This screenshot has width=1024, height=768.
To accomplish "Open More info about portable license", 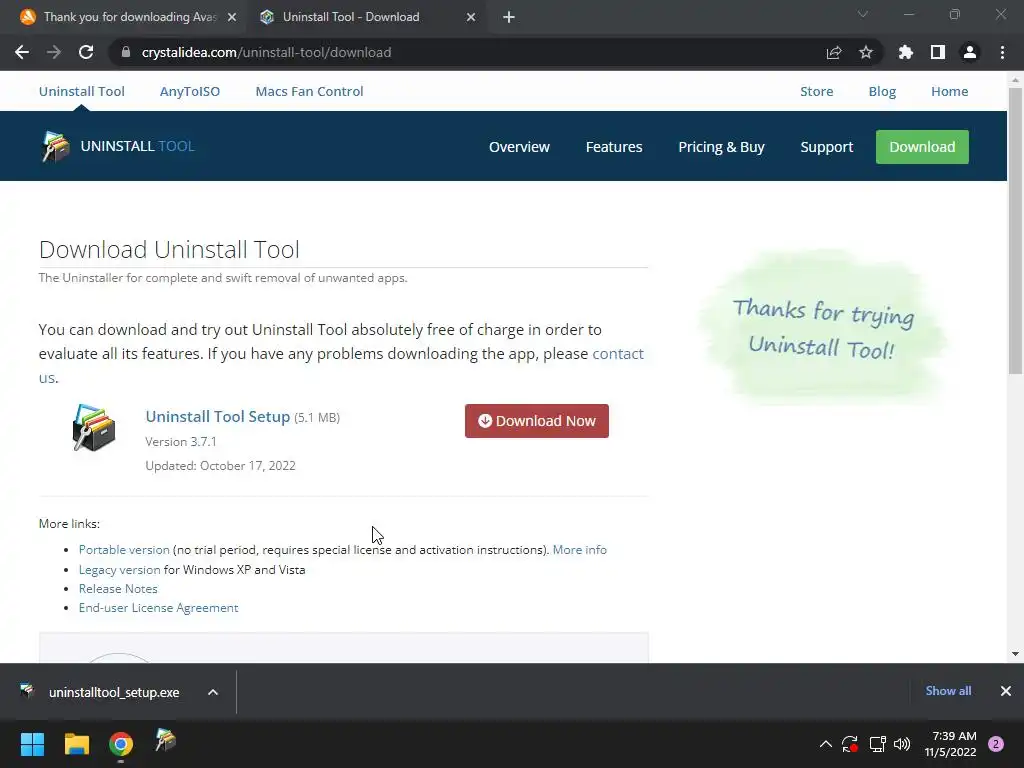I will 579,550.
